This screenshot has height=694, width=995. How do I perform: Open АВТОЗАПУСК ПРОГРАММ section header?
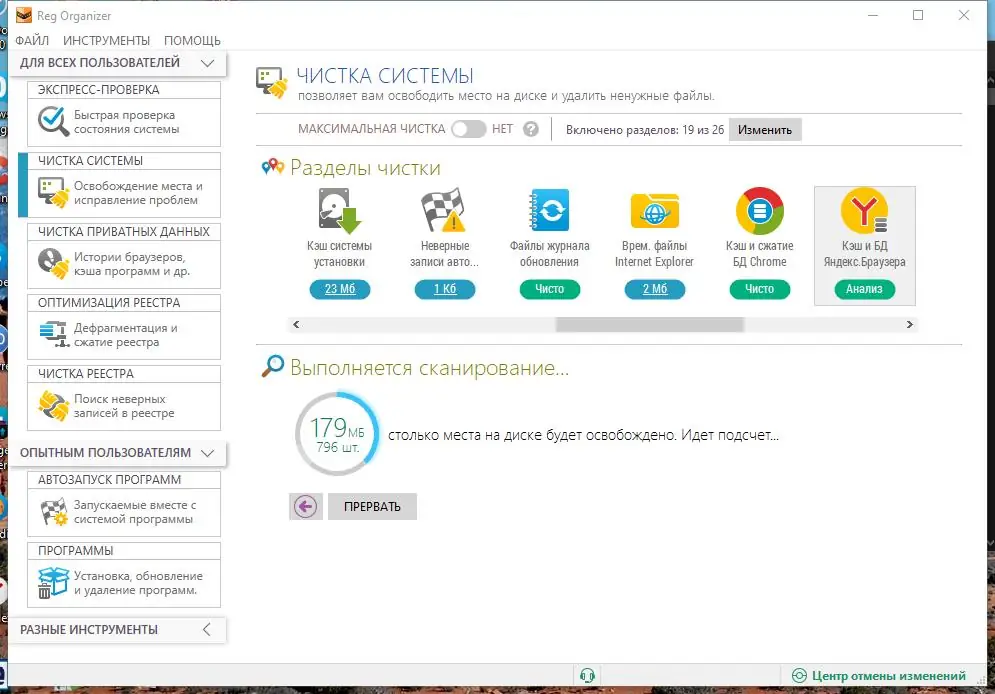click(124, 480)
